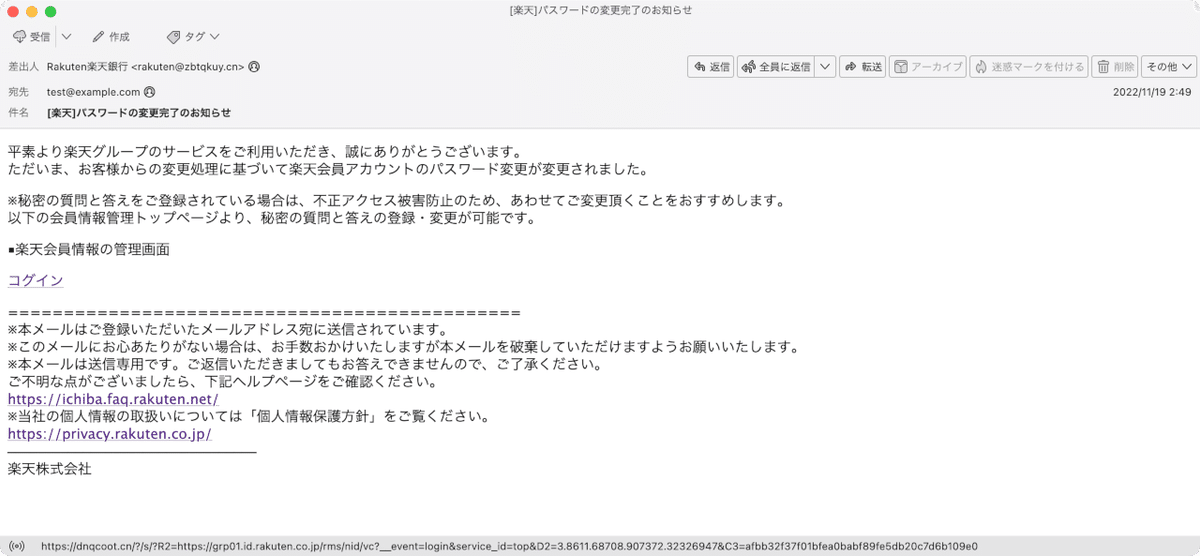Click the contact icon beside sender address
The image size is (1200, 556).
[254, 67]
